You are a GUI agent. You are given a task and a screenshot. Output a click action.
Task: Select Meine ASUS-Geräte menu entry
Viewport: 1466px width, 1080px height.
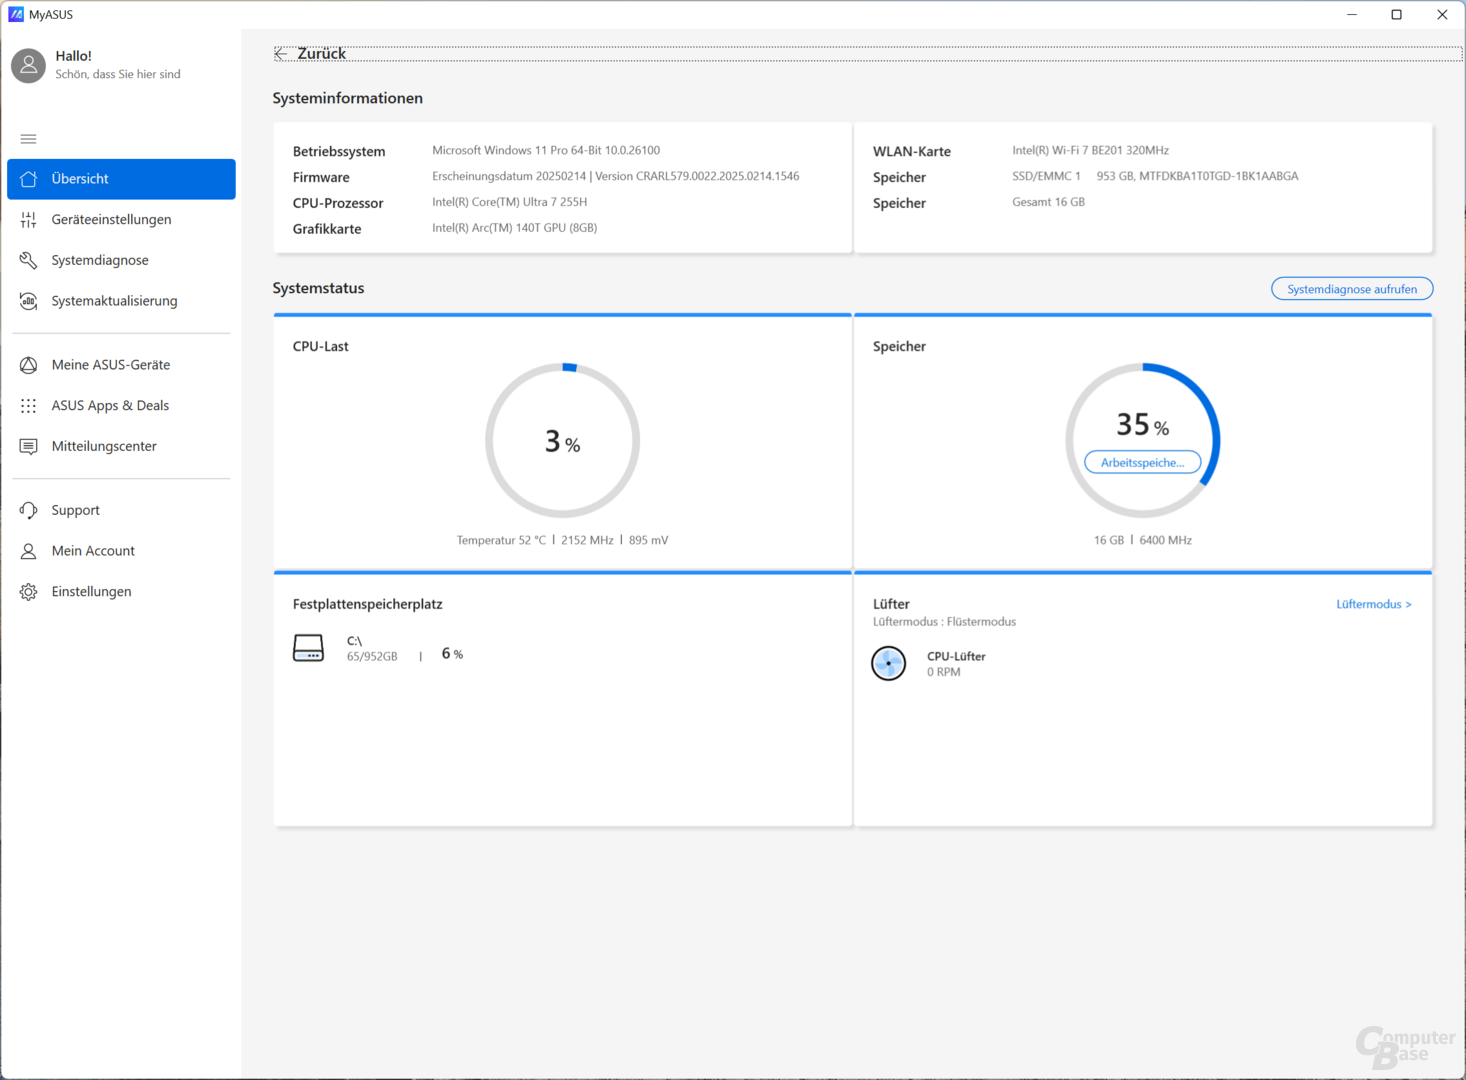[x=121, y=365]
